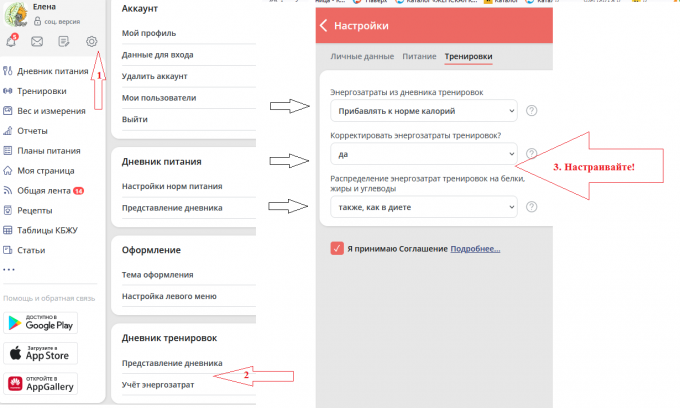Screen dimensions: 680x408
Task: Open the AppGallery store badge
Action: point(41,383)
